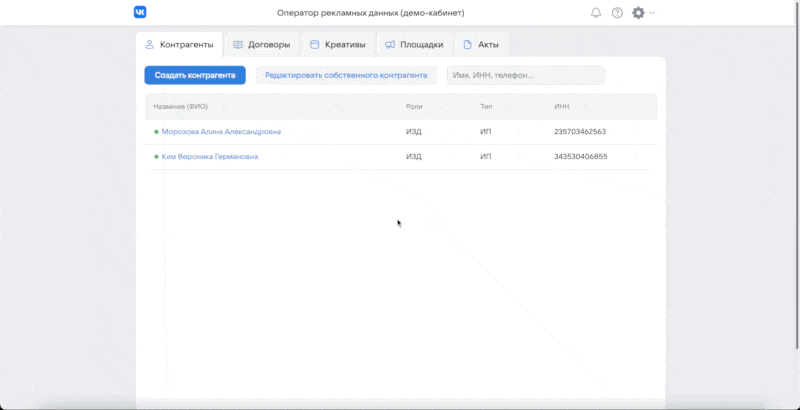The image size is (800, 410).
Task: Click the Роли column header
Action: [x=414, y=107]
